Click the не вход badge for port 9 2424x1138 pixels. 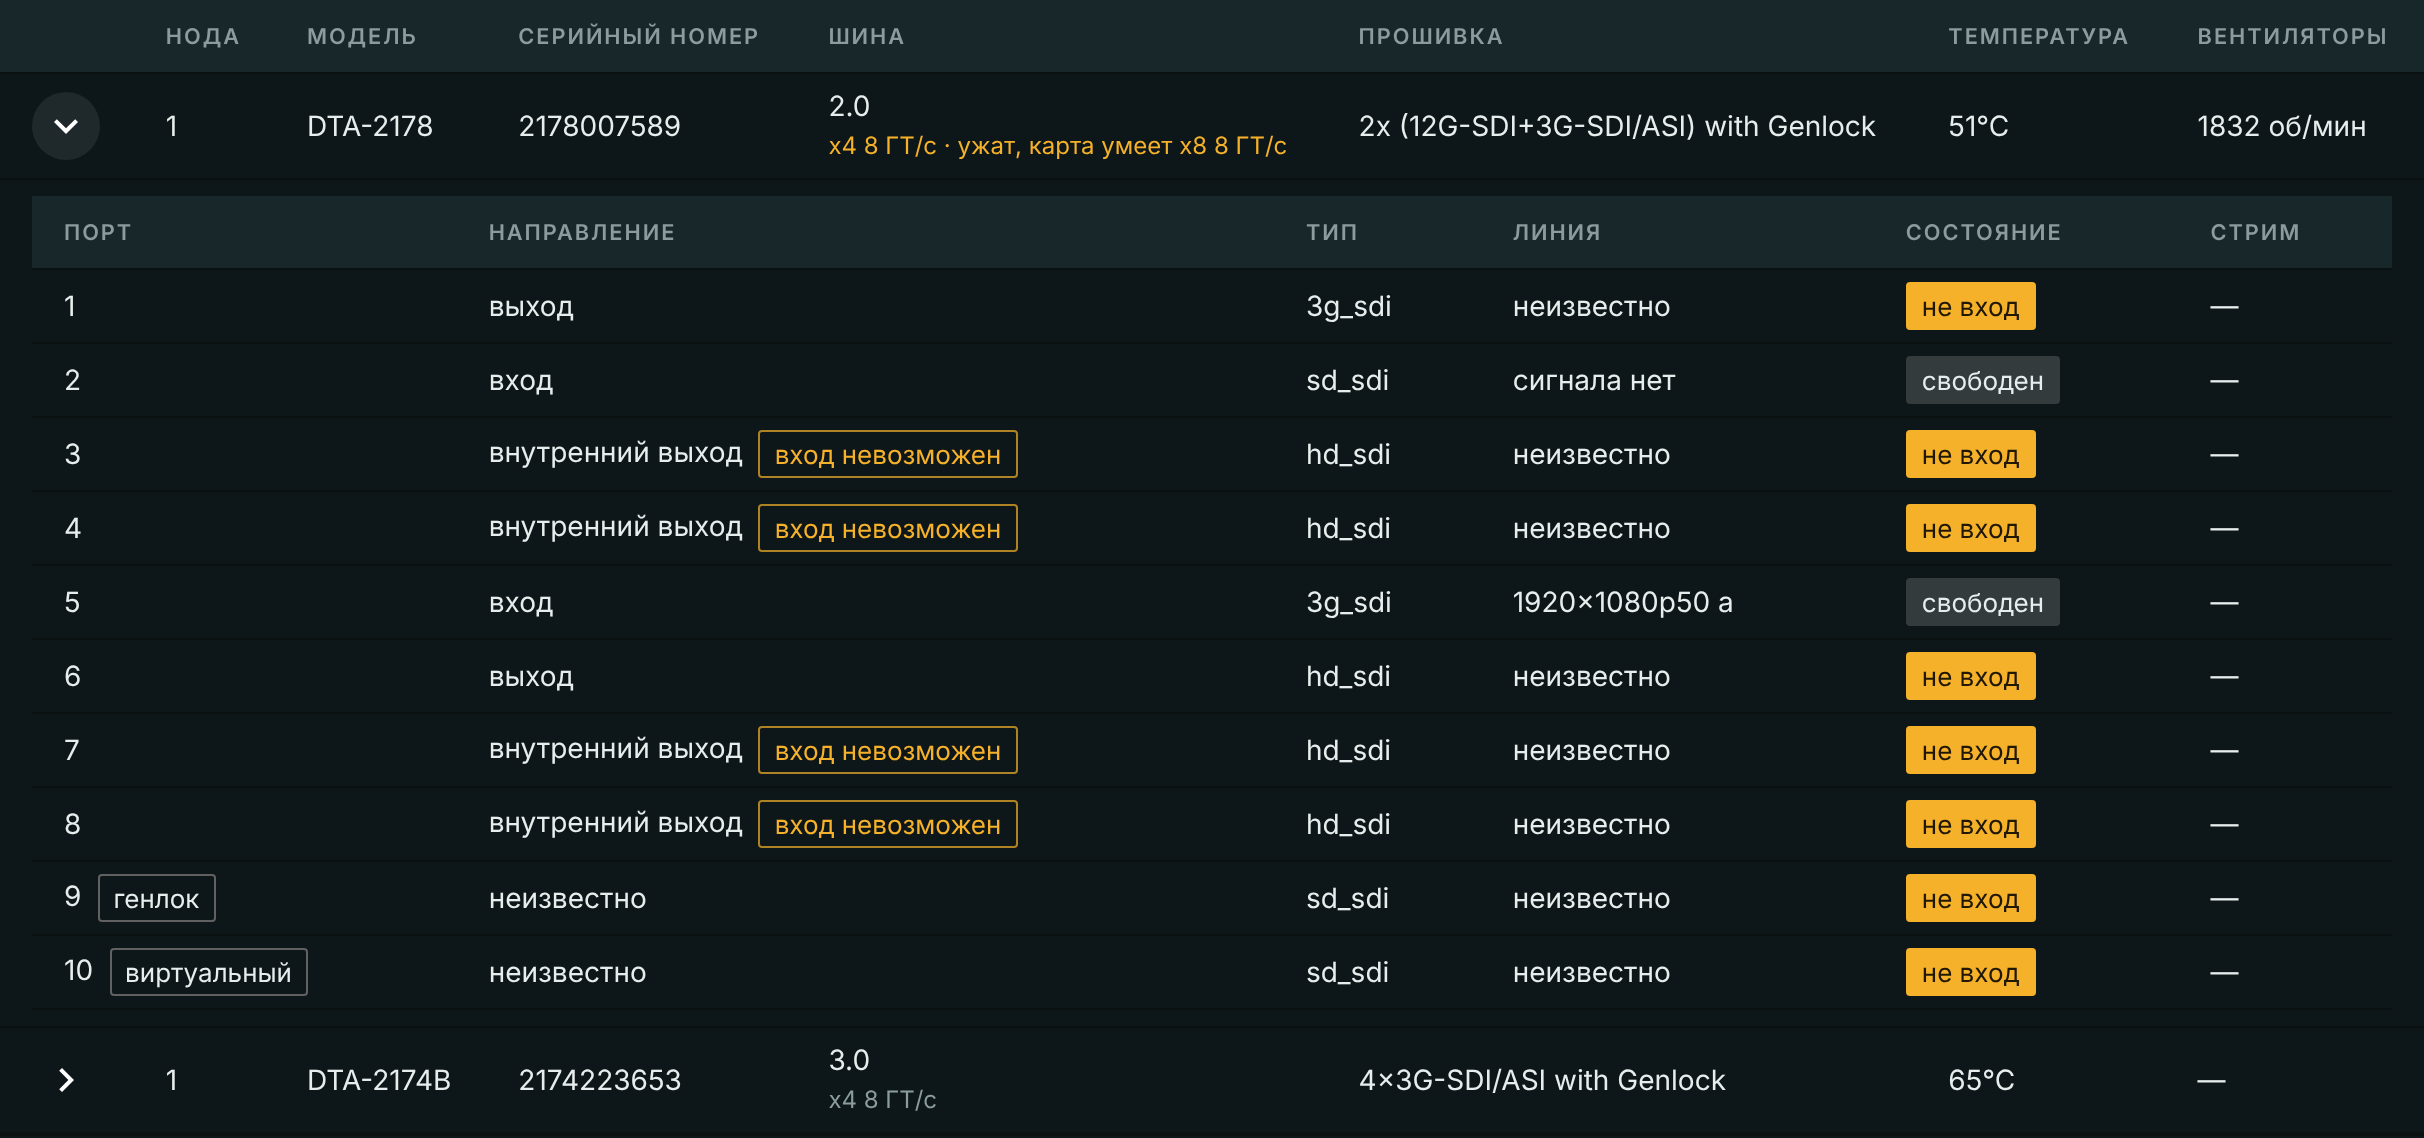point(1970,898)
